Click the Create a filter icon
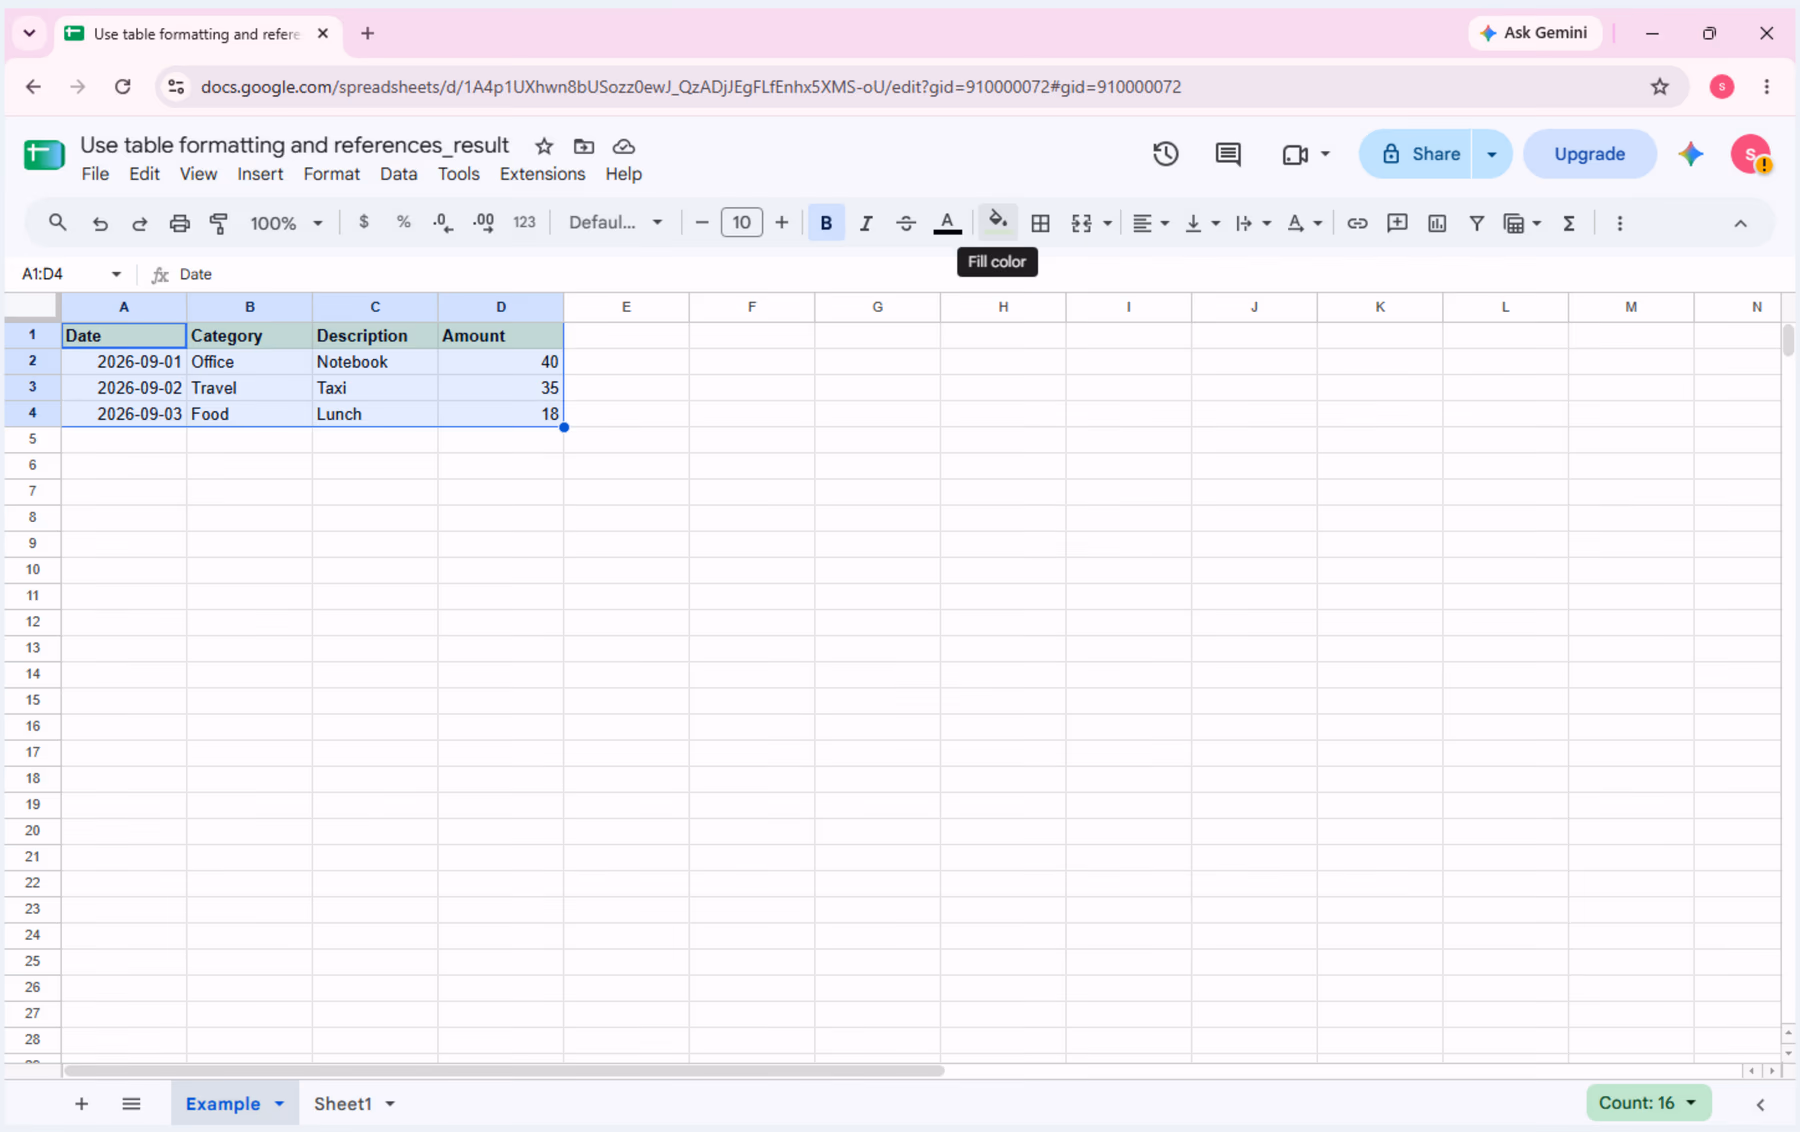 1476,223
